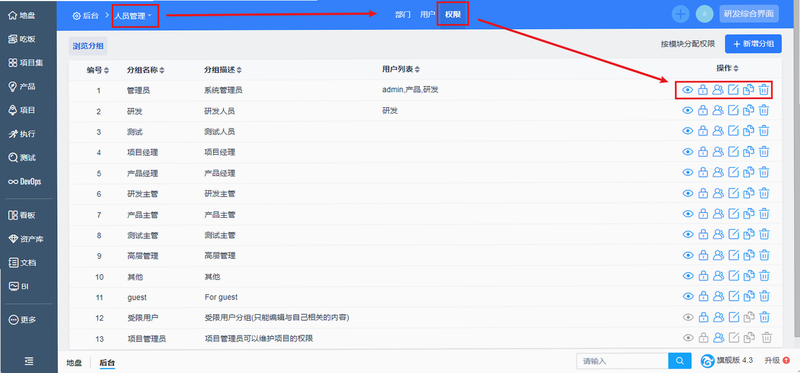
Task: Click the 旗舰版 4.3 version label
Action: [x=727, y=361]
